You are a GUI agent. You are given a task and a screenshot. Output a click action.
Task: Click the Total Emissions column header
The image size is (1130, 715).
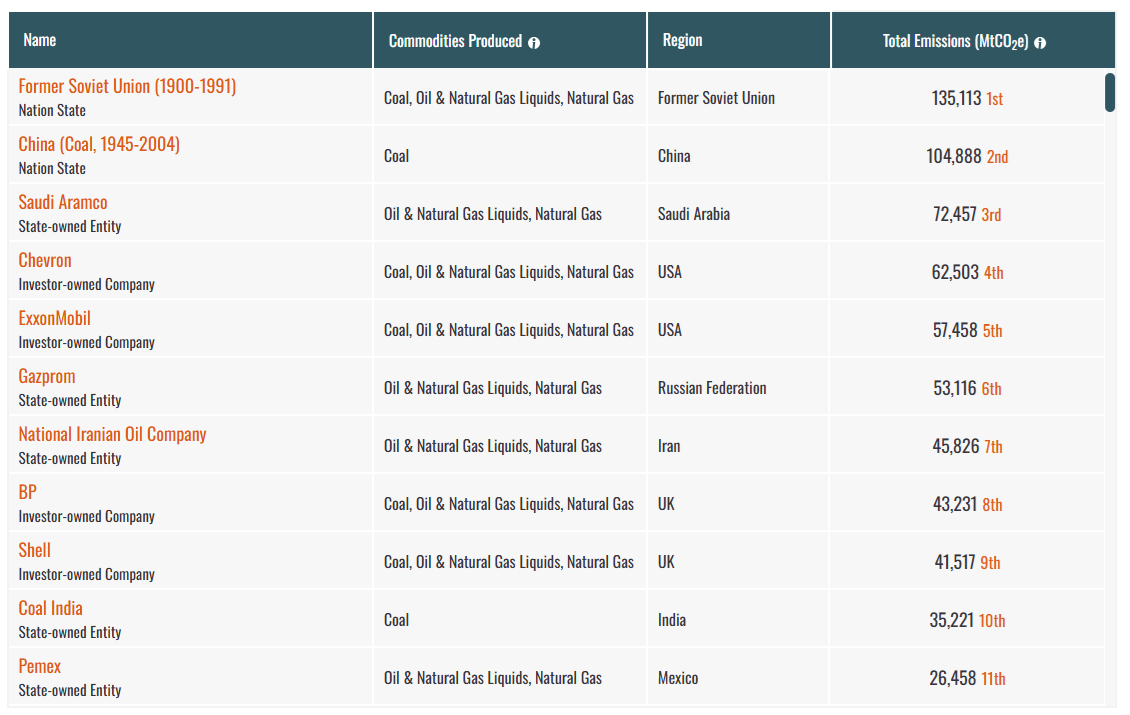[955, 41]
